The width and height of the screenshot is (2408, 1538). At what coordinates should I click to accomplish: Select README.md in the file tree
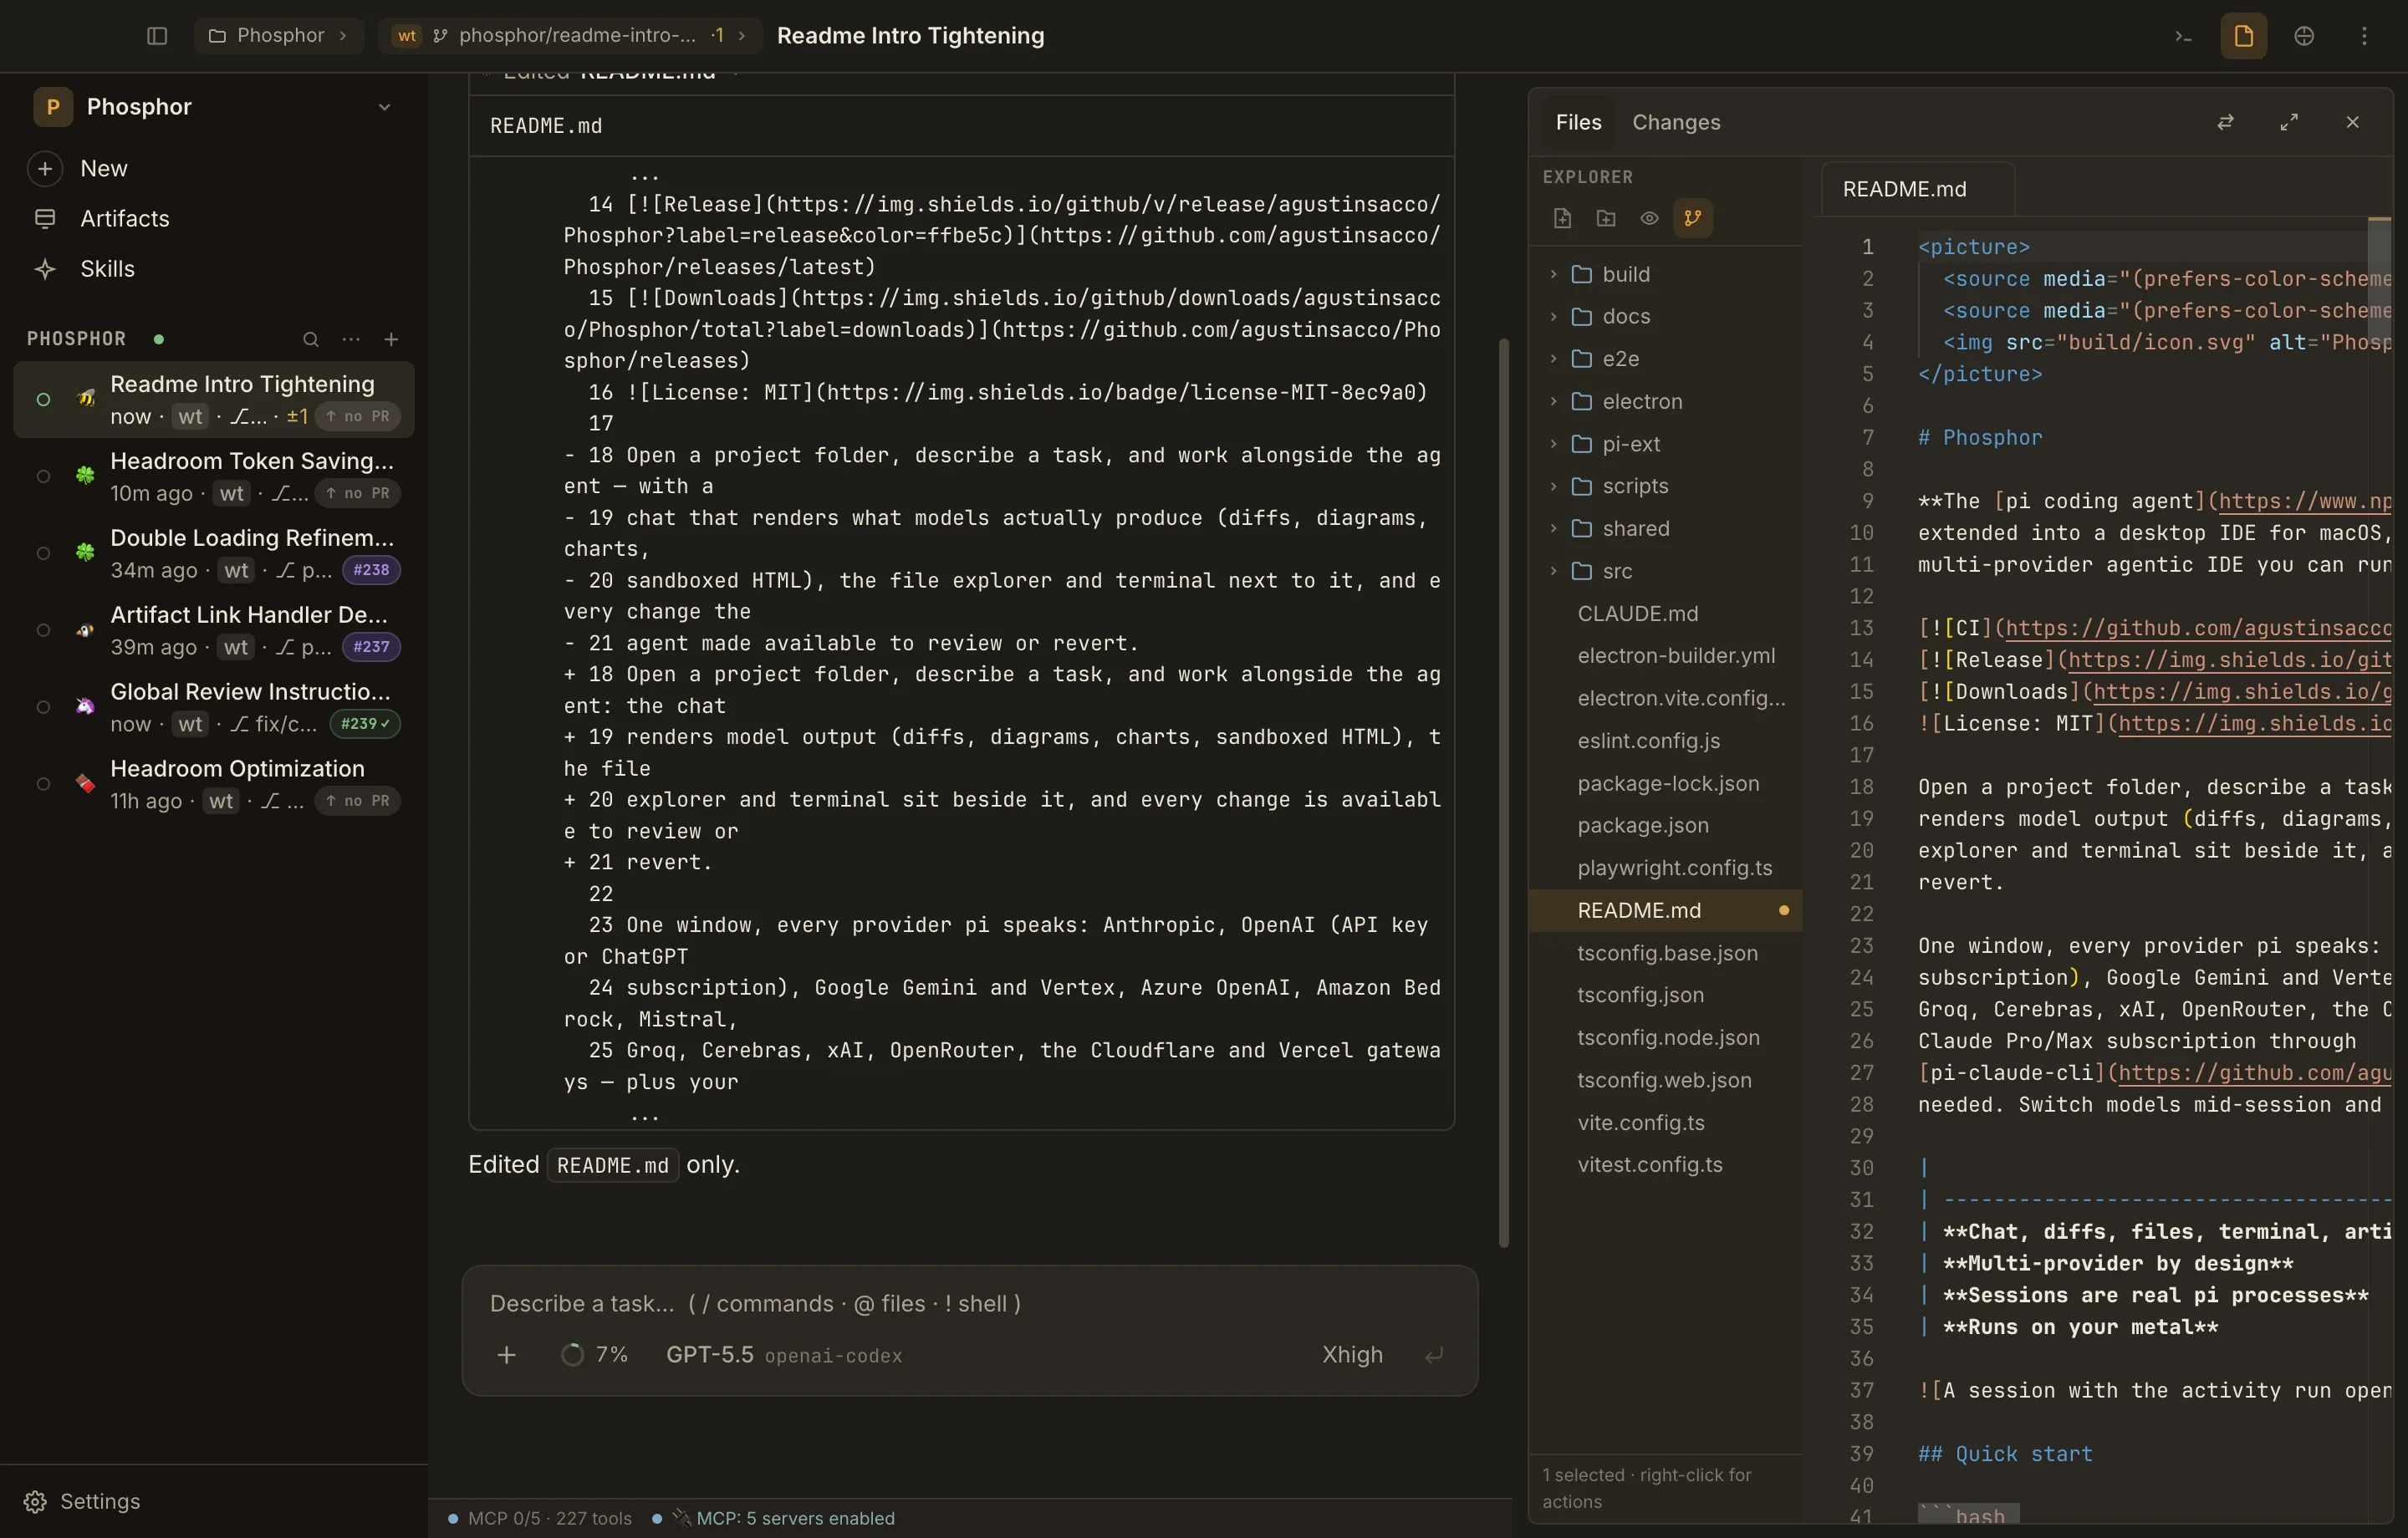(1665, 910)
